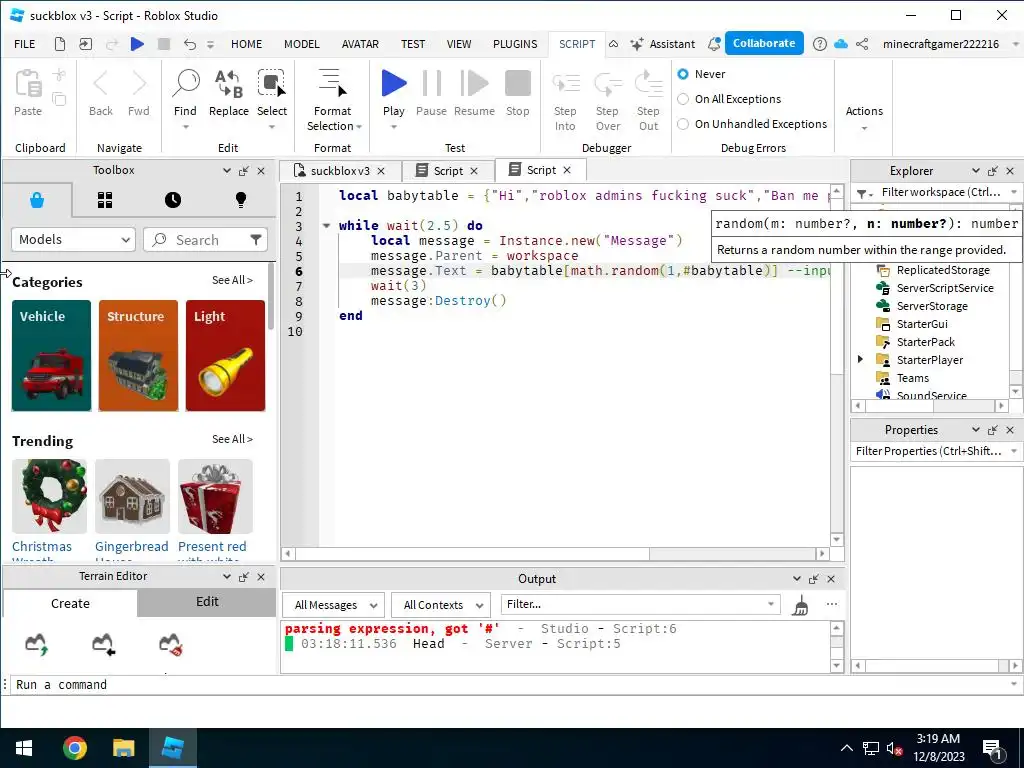Switch to MODEL ribbon tab
1024x768 pixels.
[x=302, y=44]
